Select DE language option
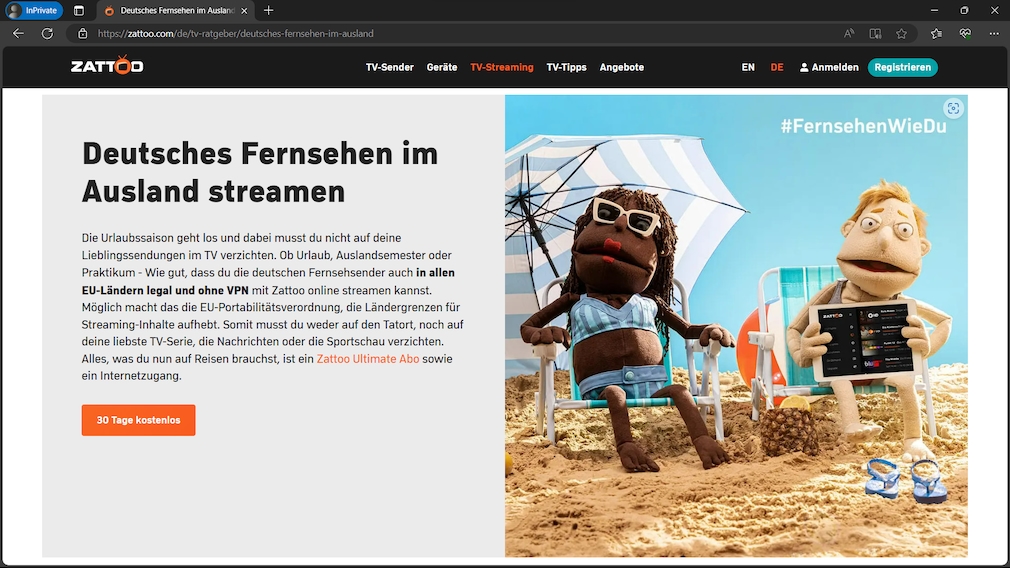Screen dimensions: 1010x568 pos(777,67)
